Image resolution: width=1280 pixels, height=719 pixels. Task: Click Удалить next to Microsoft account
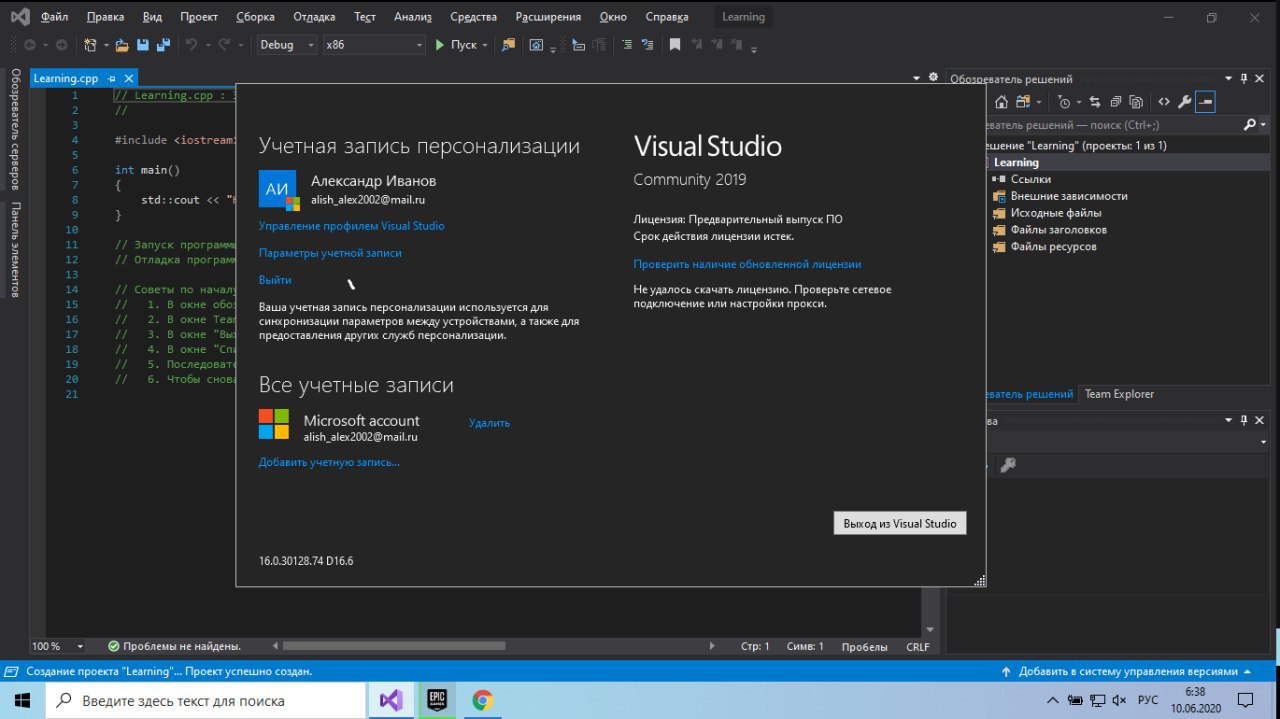[x=489, y=423]
